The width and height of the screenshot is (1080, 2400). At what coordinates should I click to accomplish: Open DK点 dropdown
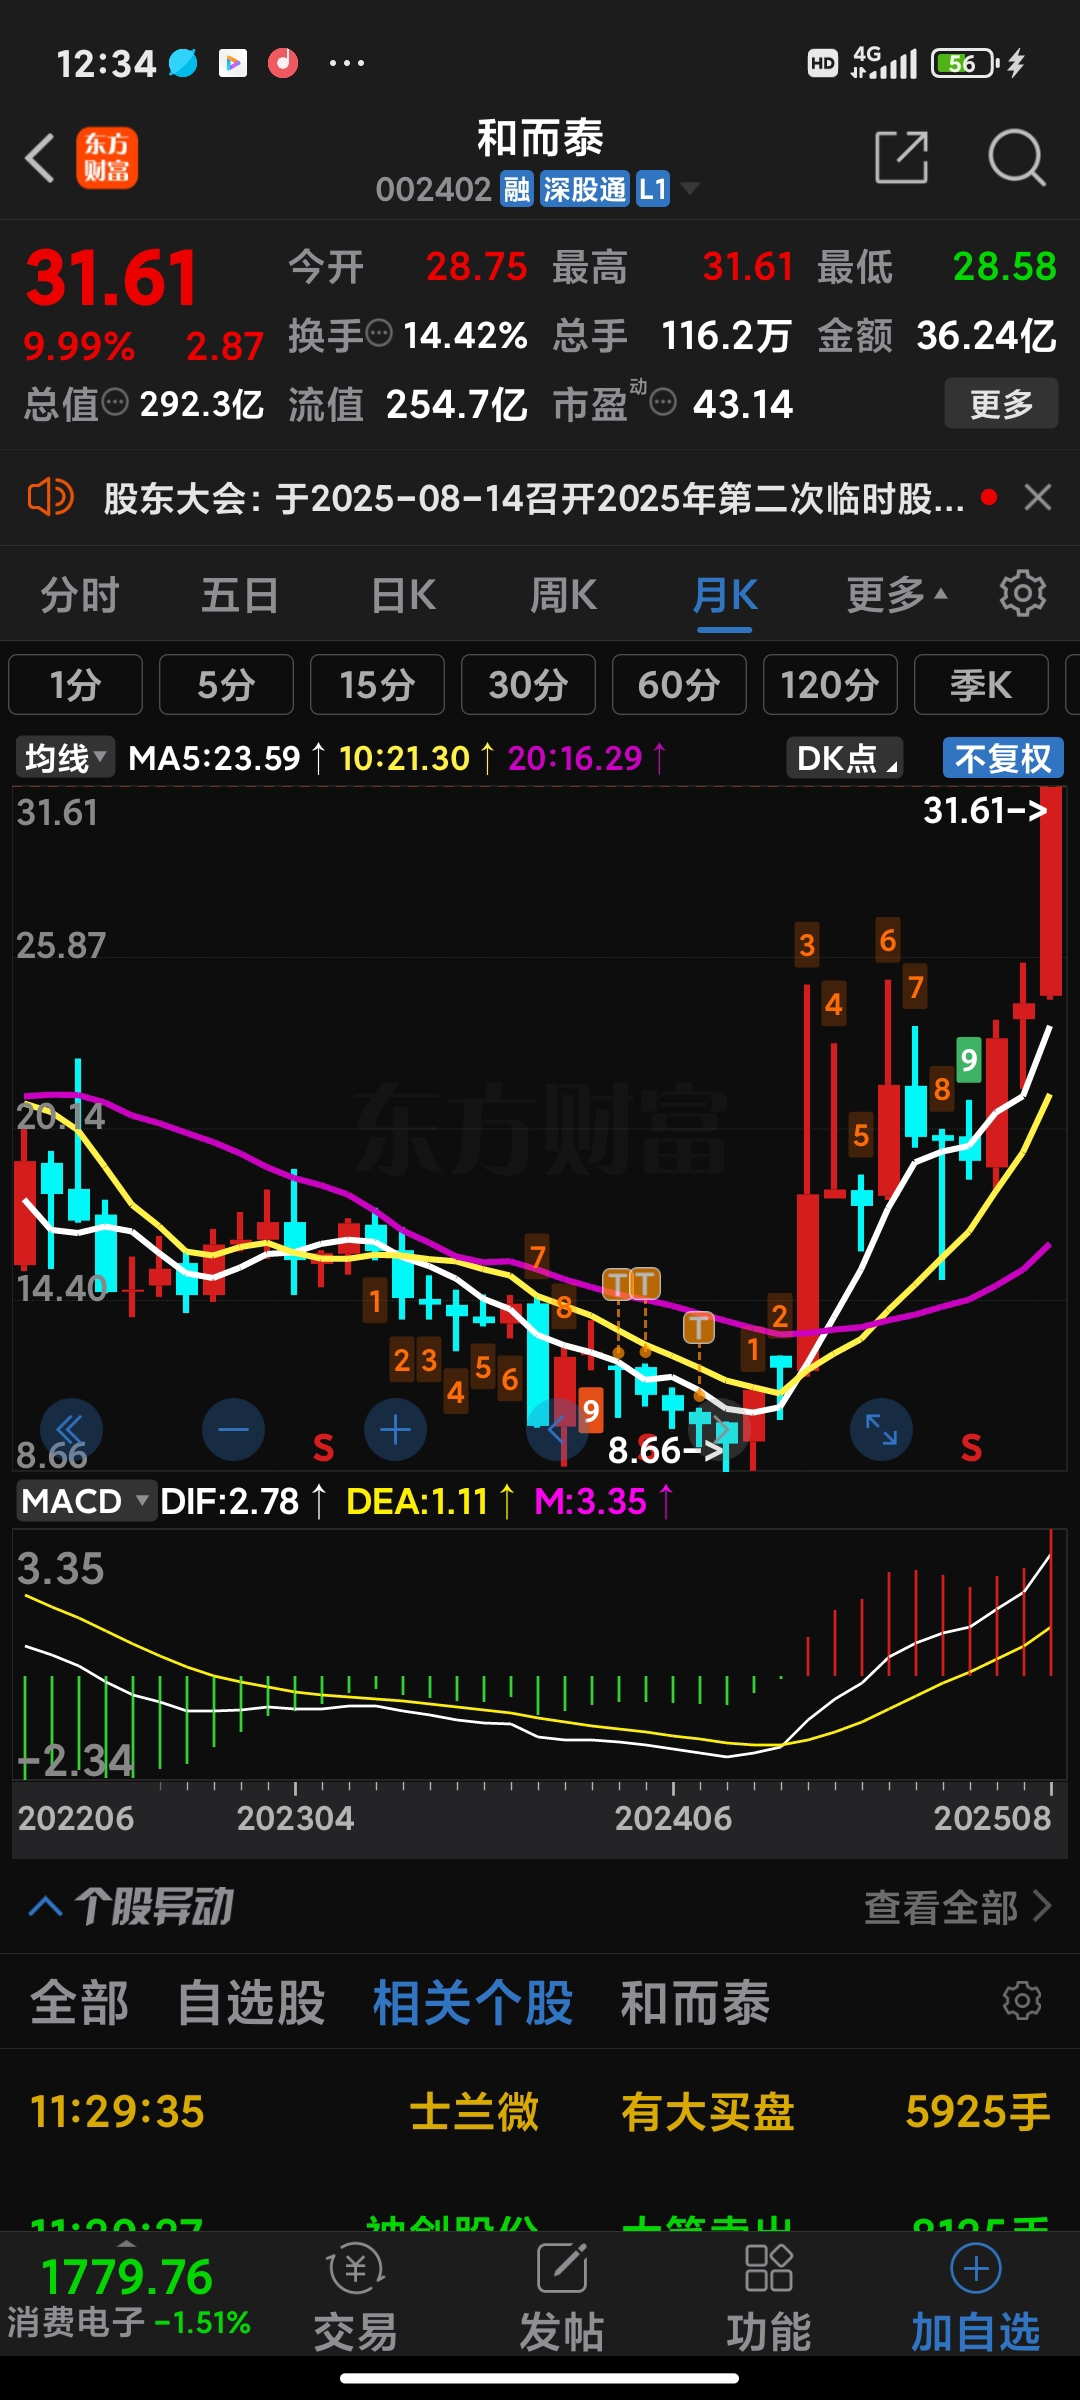[x=845, y=758]
